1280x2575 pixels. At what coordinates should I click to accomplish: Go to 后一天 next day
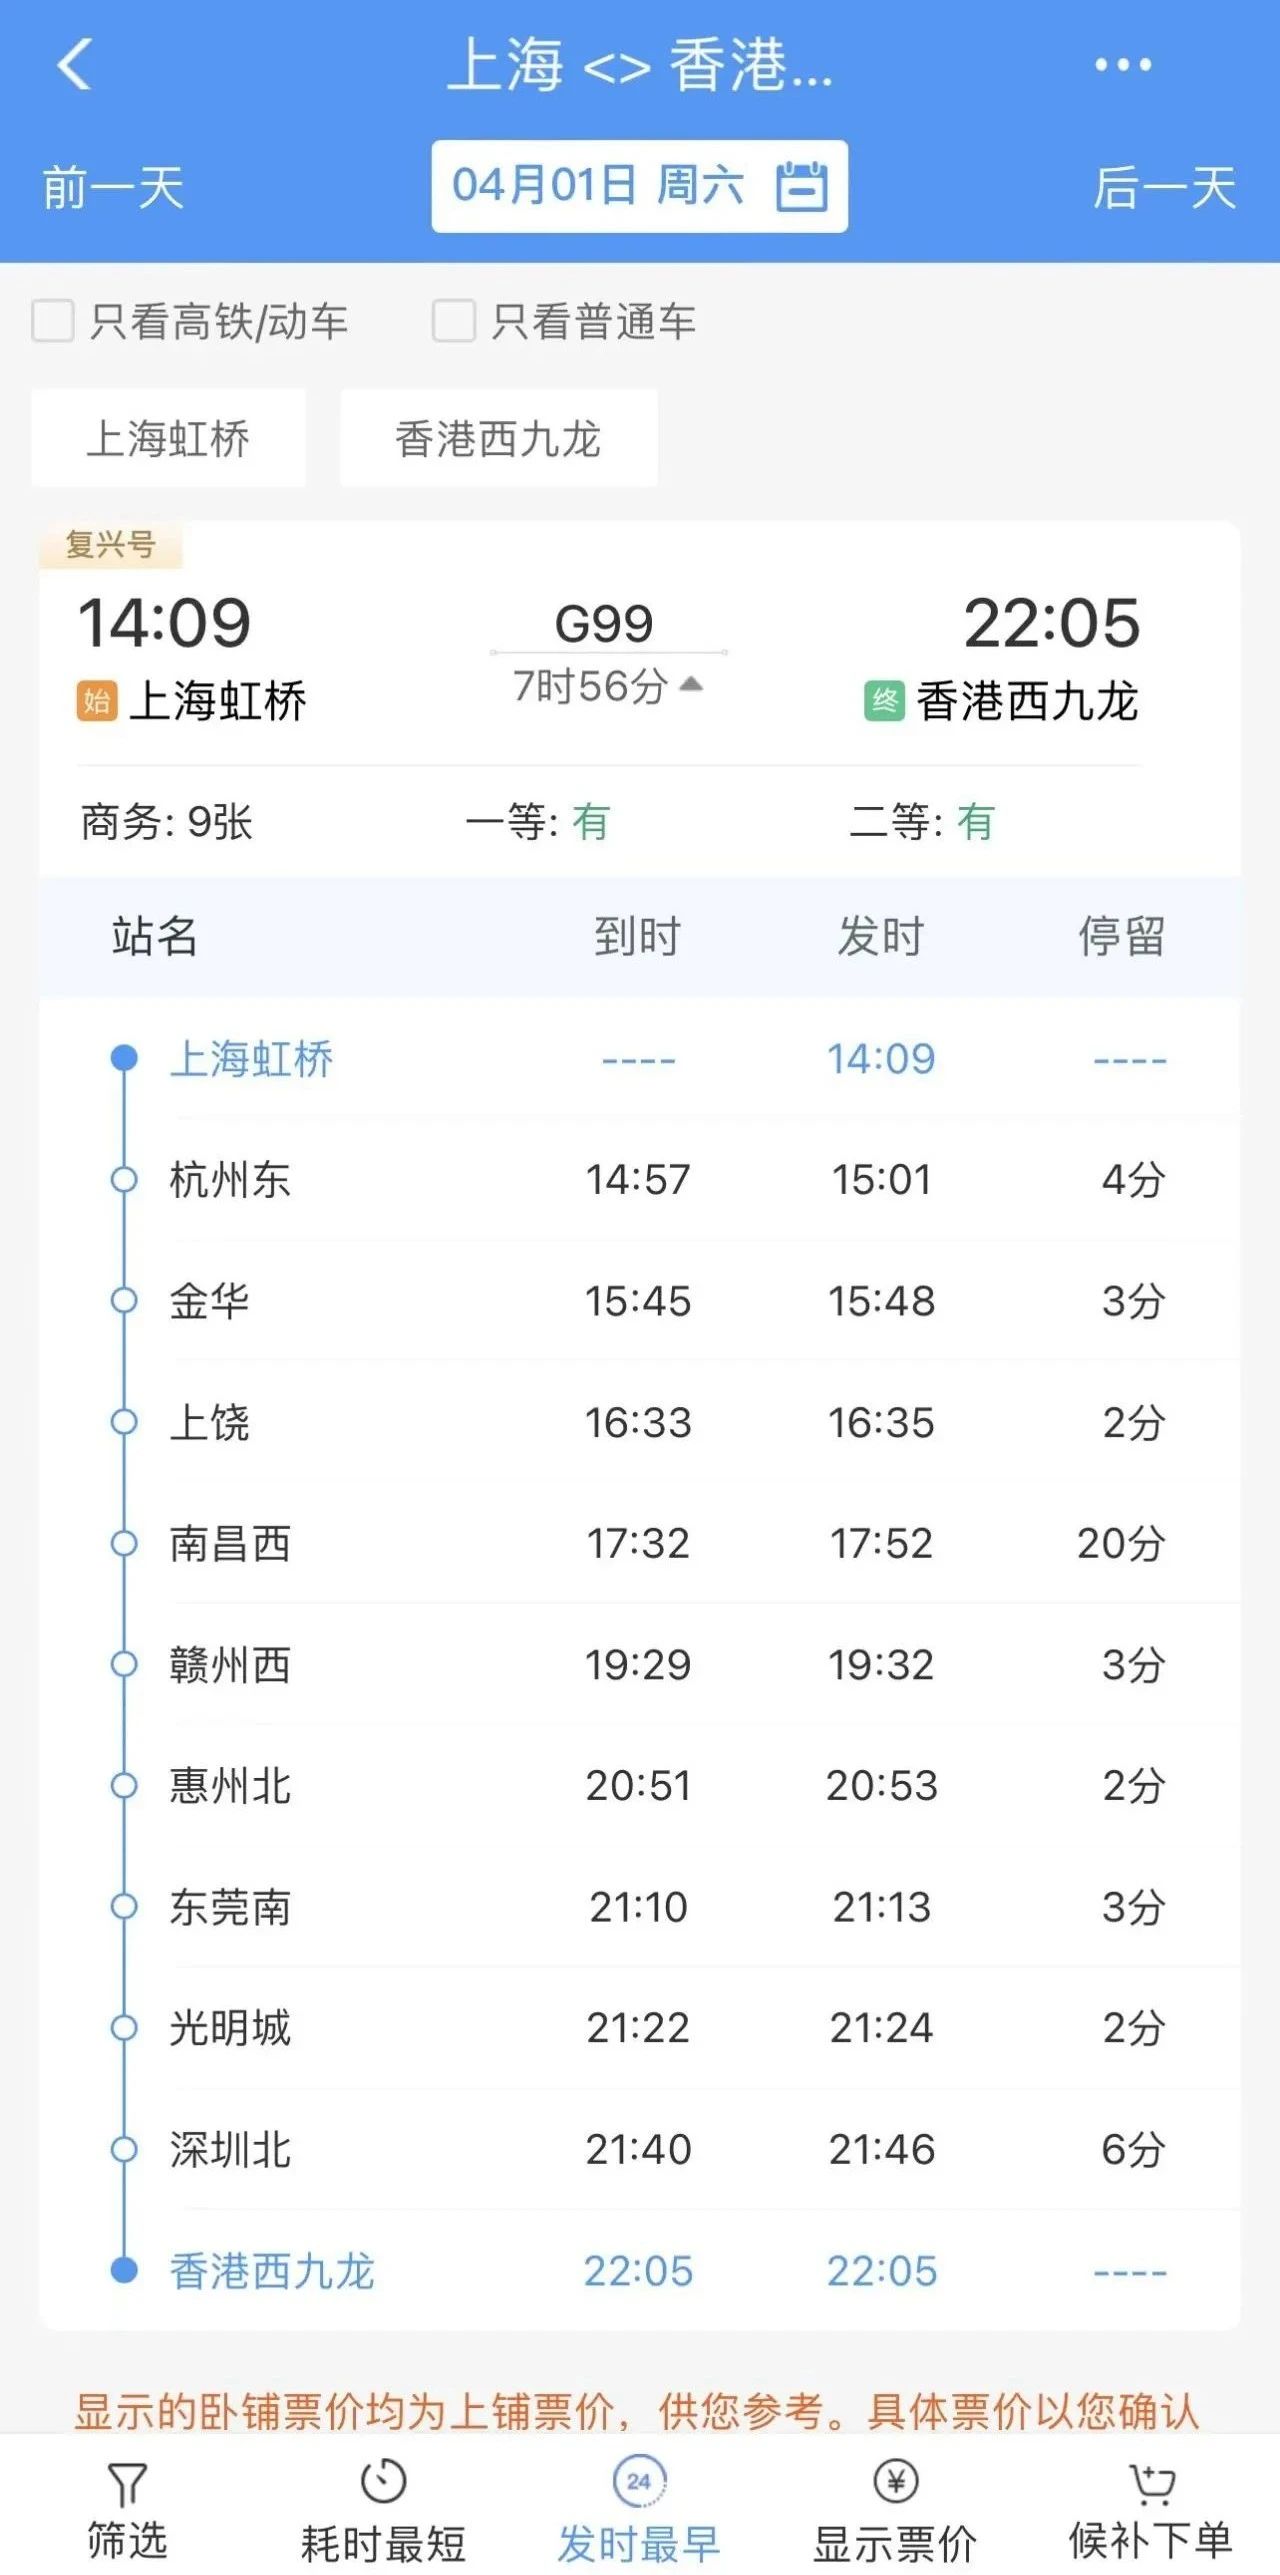[1164, 188]
